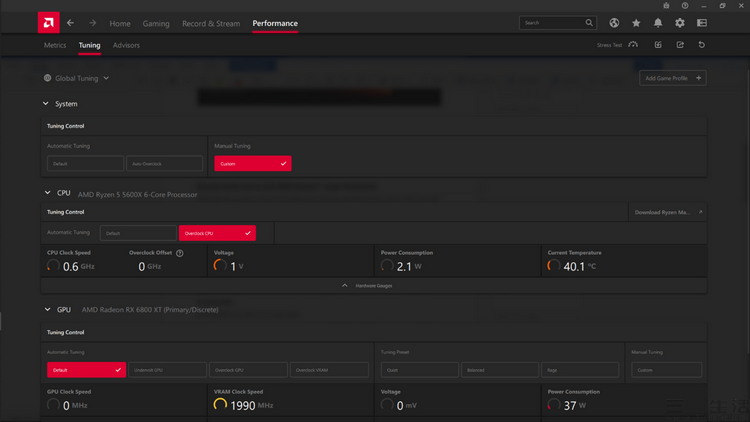Collapse the System section chevron
This screenshot has height=422, width=750.
45,103
